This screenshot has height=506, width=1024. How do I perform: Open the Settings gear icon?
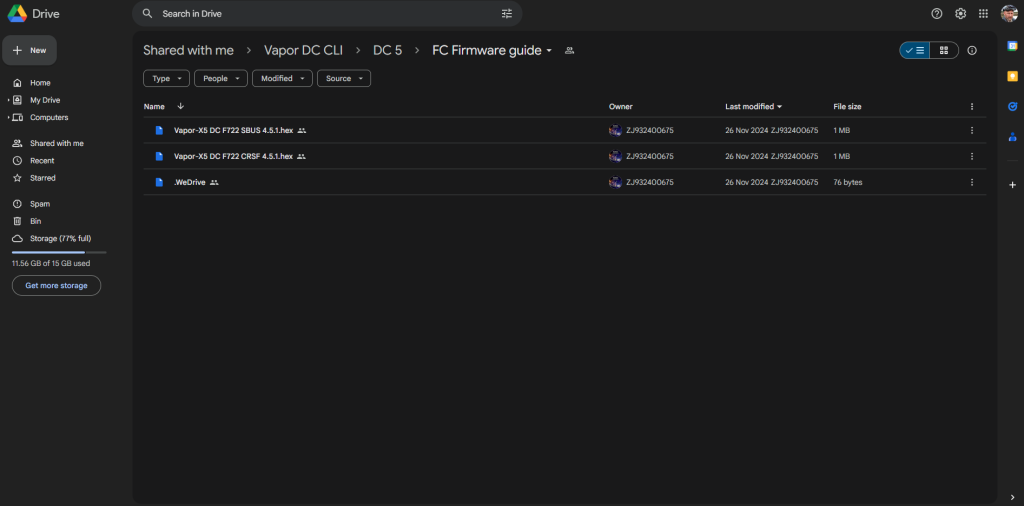960,14
